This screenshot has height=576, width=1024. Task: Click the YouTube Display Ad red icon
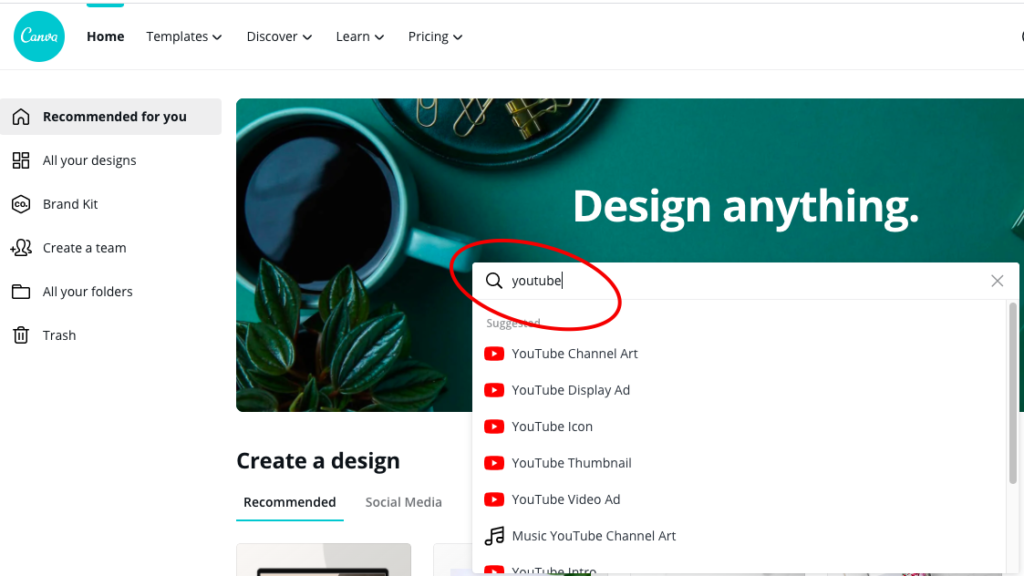[x=494, y=391]
